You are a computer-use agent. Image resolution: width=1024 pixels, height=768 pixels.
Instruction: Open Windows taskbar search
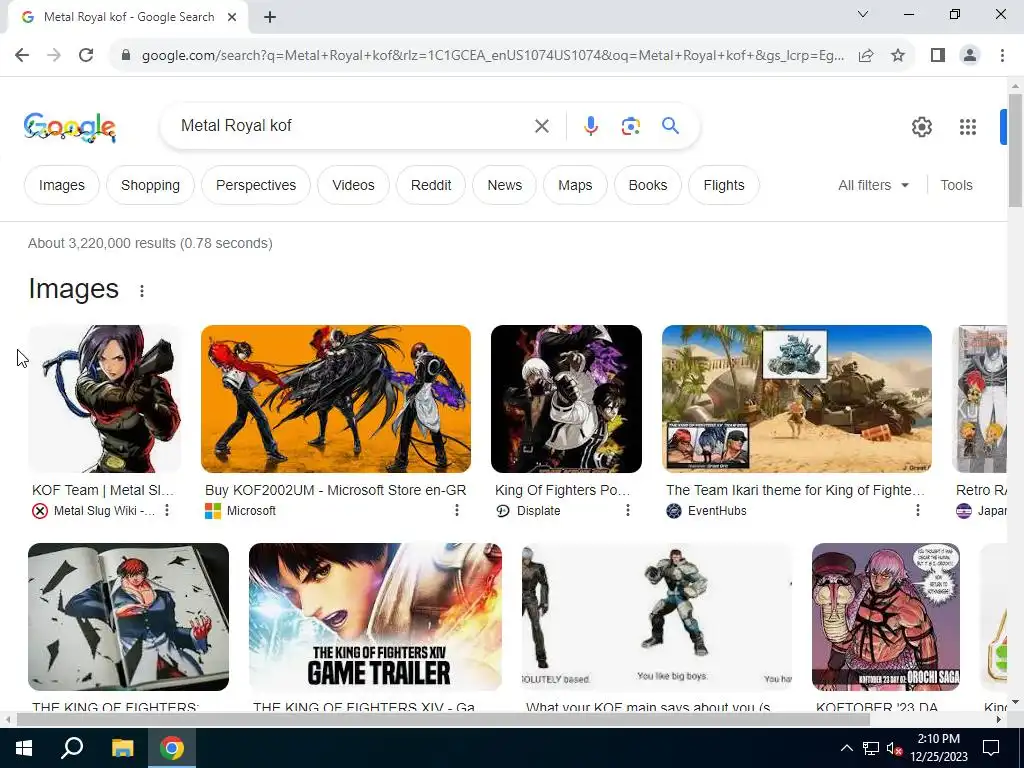click(72, 748)
